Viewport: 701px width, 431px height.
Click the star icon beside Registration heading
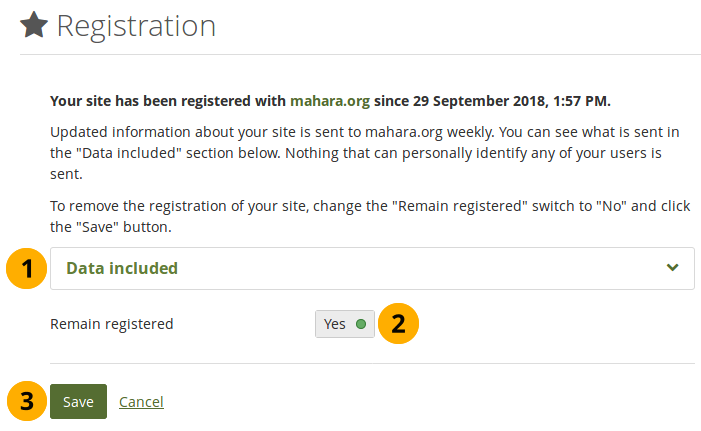tap(34, 26)
